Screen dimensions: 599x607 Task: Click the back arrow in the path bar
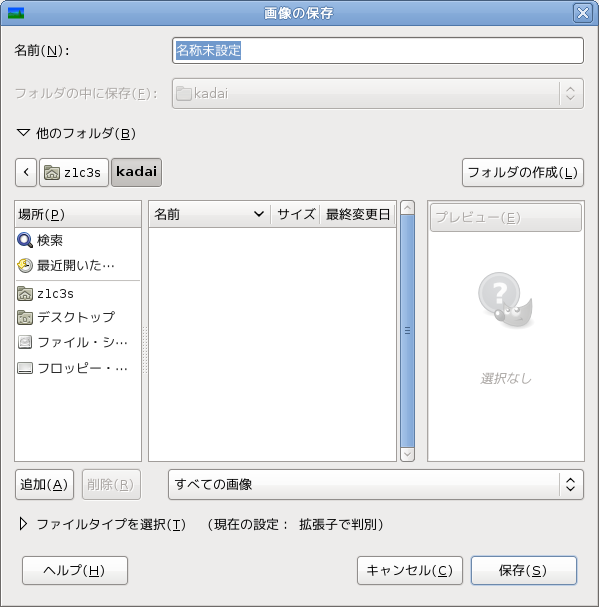(26, 172)
